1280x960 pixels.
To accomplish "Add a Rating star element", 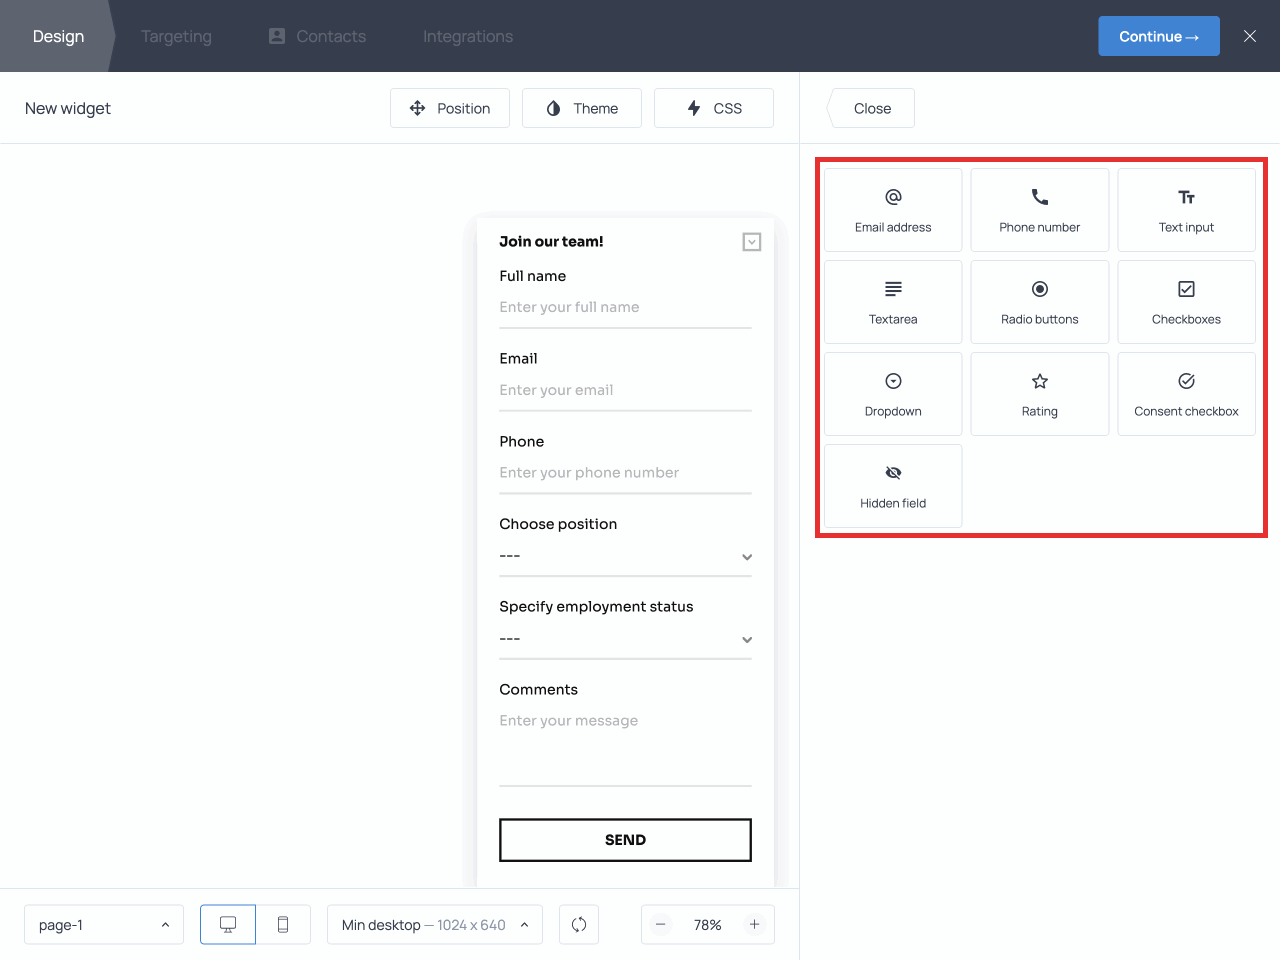I will [1039, 394].
